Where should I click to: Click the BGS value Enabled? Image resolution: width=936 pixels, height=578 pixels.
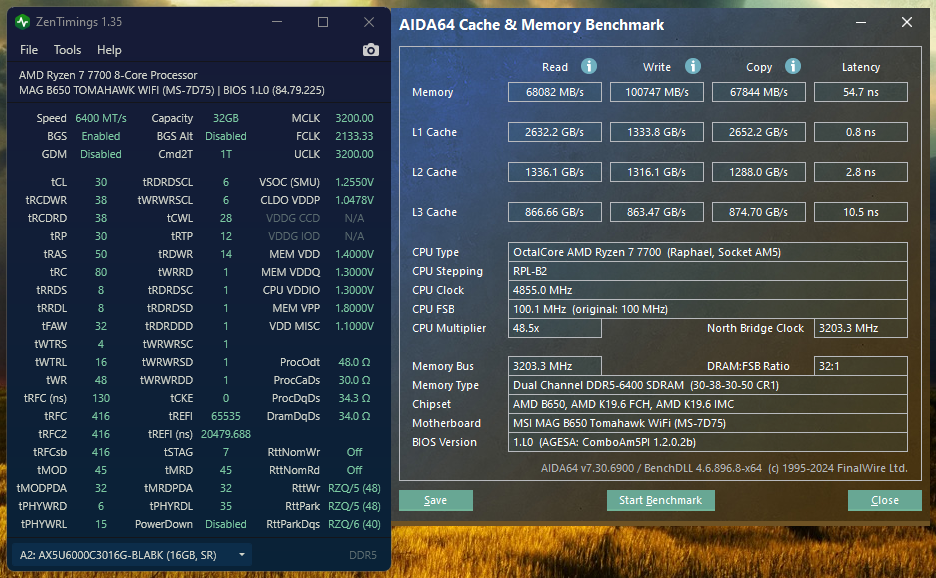pyautogui.click(x=101, y=136)
